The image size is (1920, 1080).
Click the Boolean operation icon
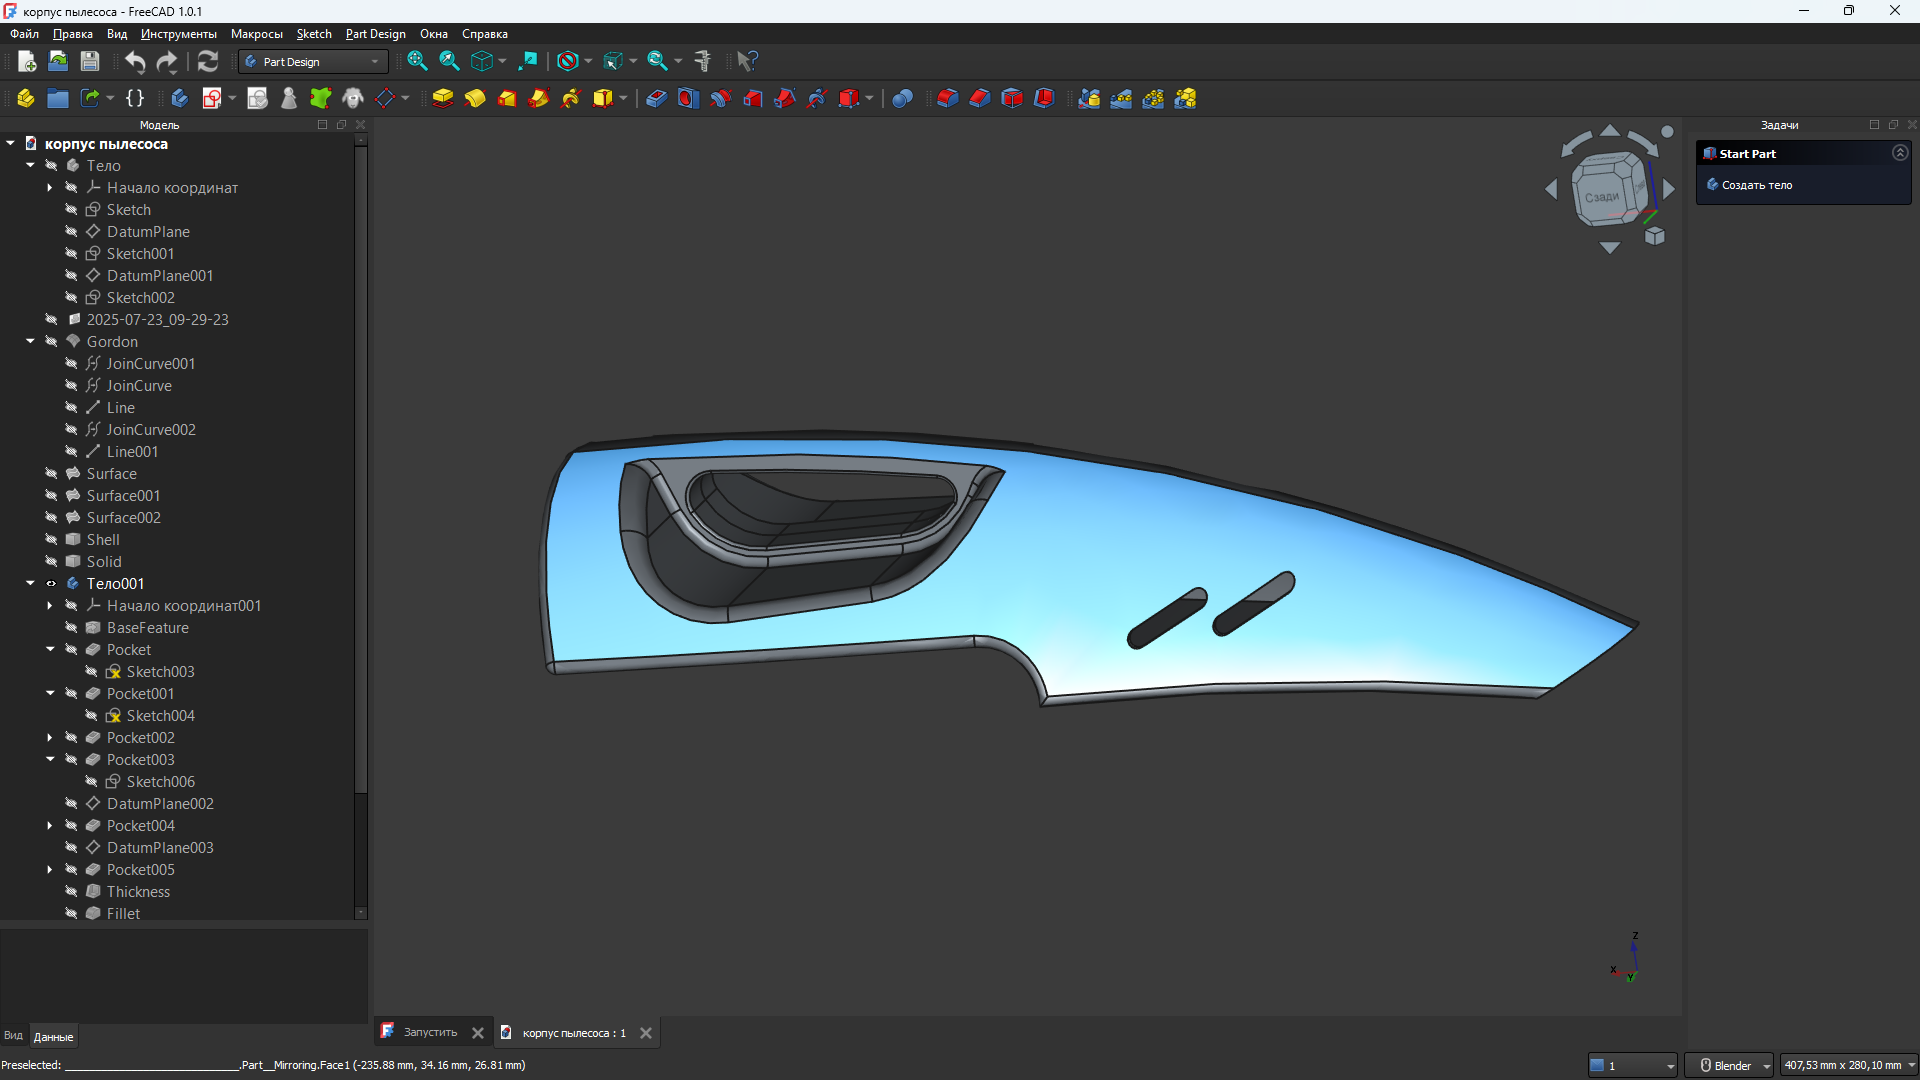[902, 98]
